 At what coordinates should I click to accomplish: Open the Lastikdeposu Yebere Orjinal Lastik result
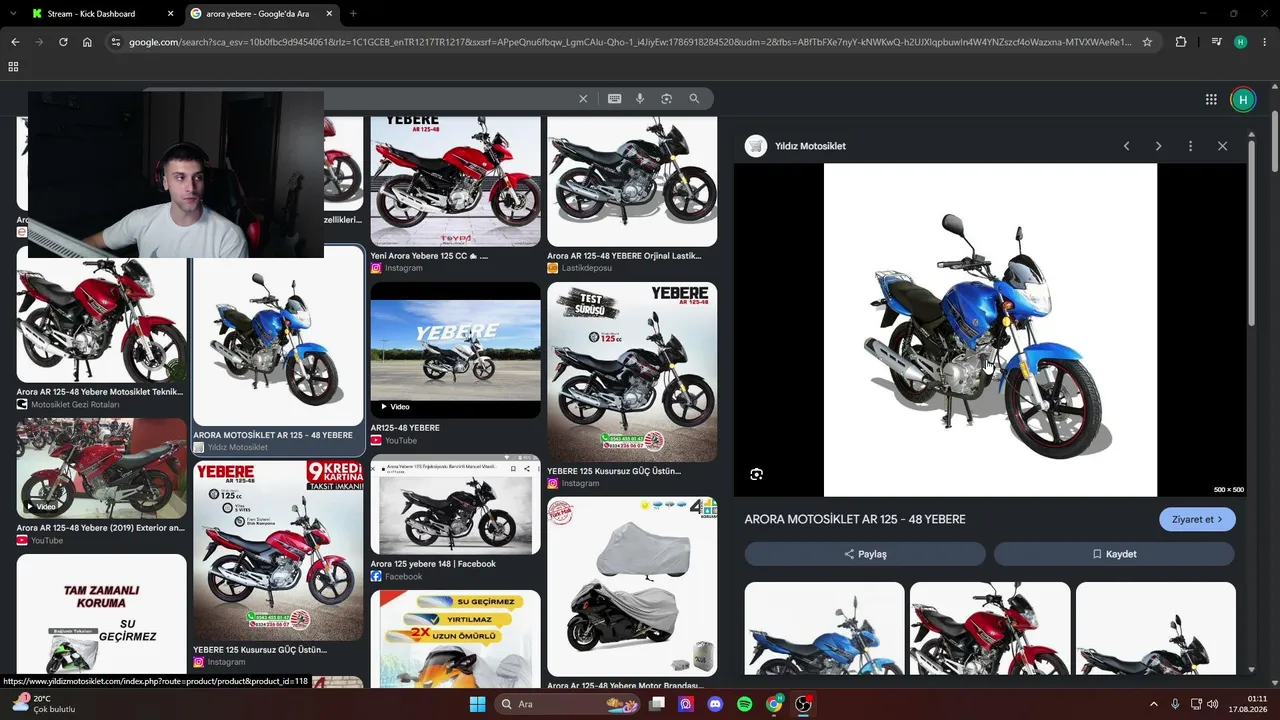(x=632, y=195)
